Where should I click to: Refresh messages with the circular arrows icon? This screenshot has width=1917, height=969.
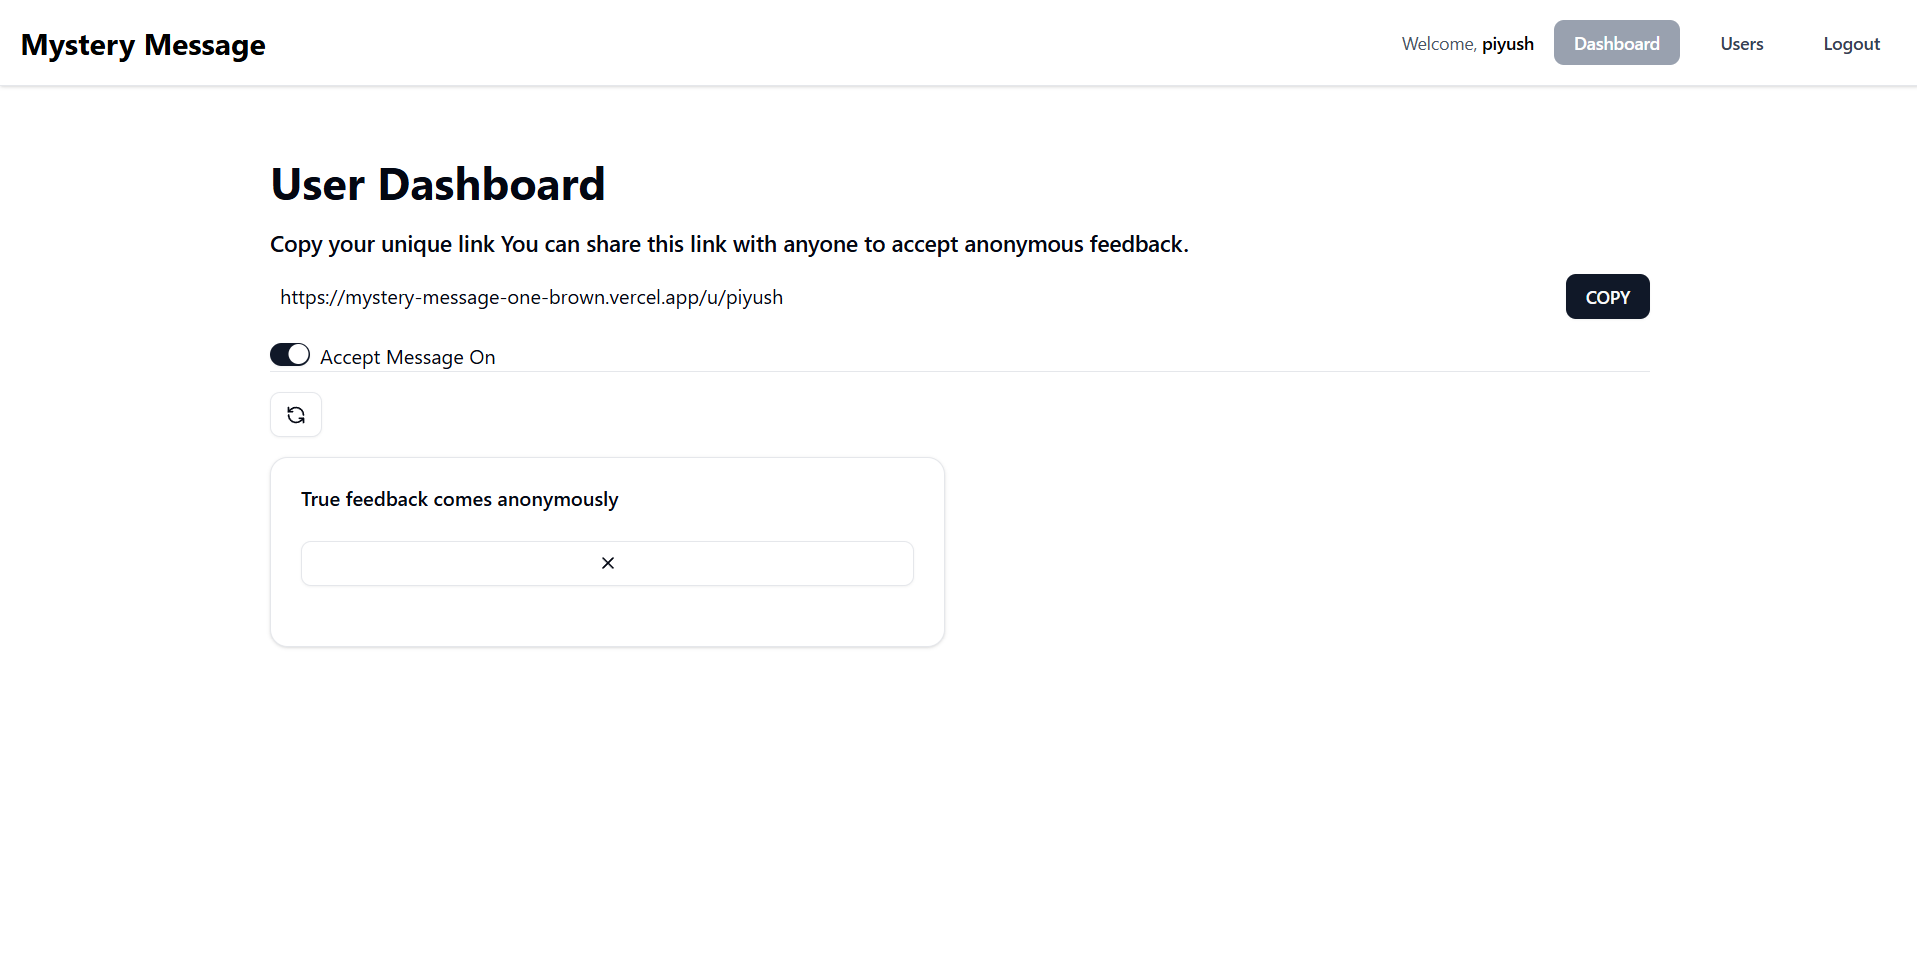click(296, 415)
